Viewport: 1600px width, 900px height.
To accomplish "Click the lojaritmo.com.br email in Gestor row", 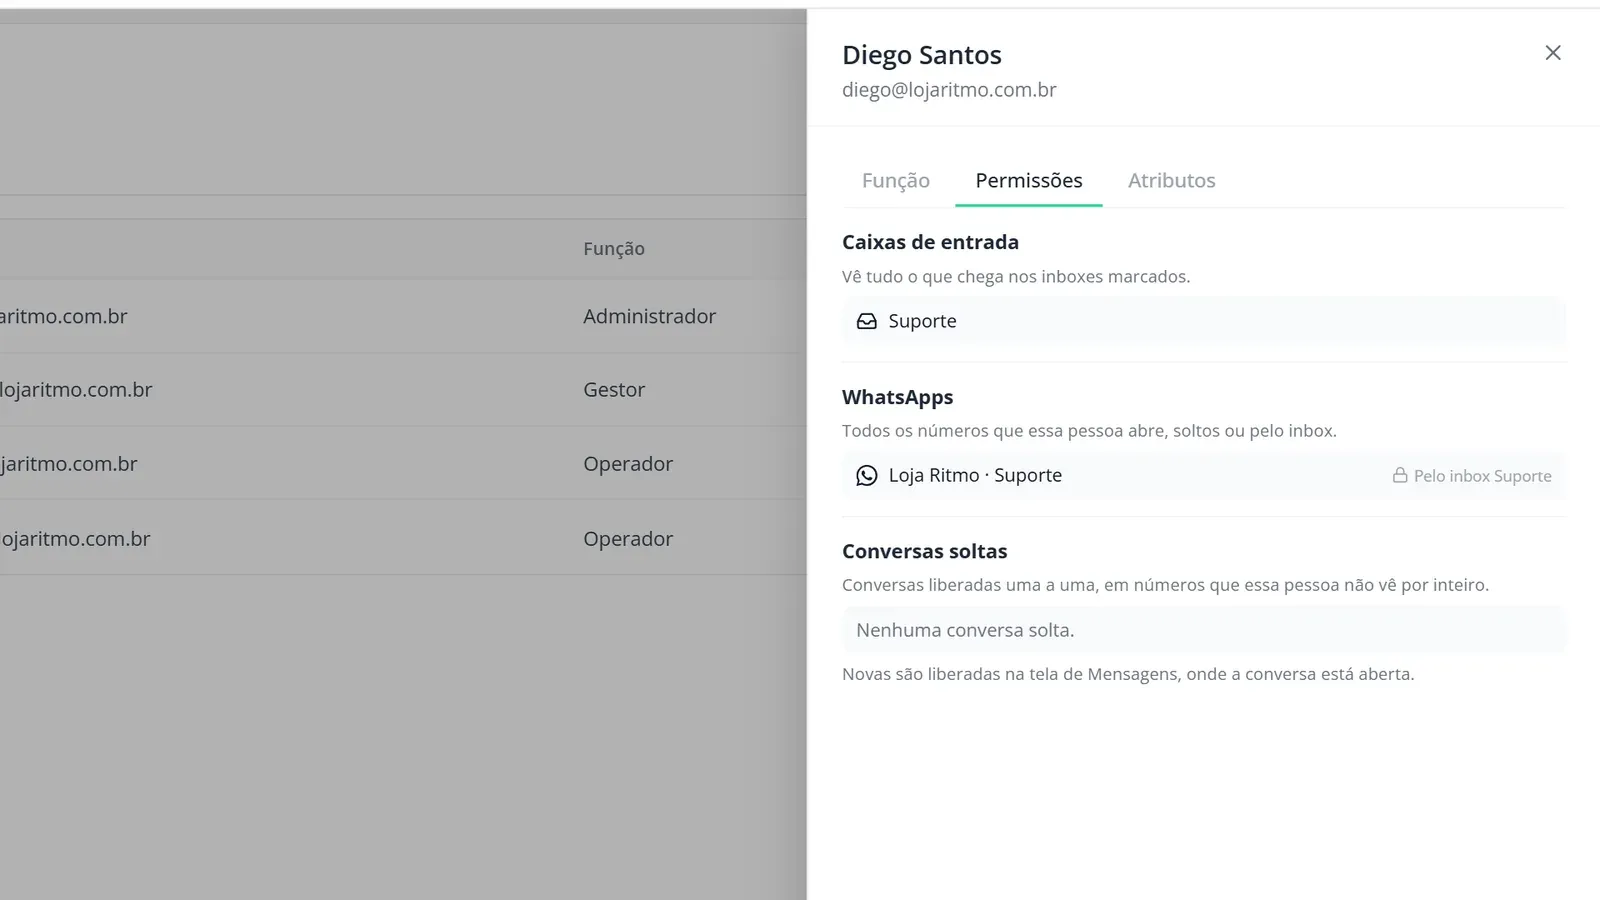I will coord(76,390).
